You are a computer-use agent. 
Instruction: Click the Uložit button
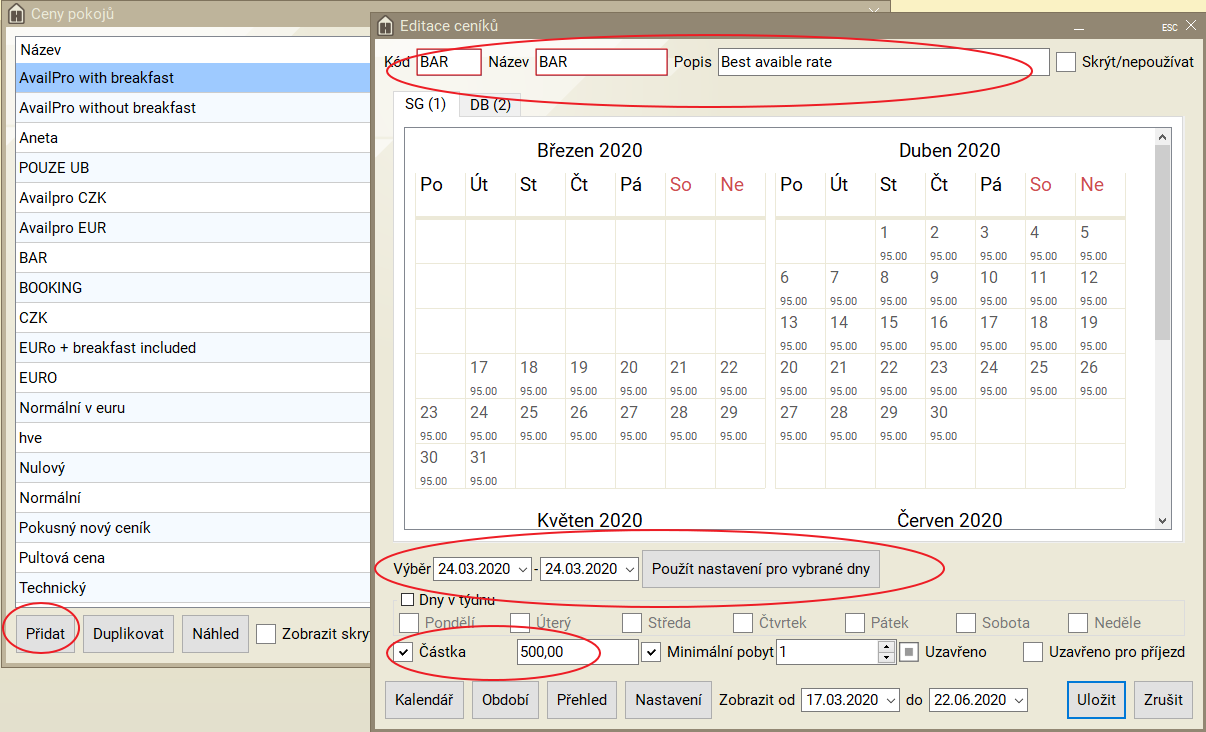pos(1096,700)
